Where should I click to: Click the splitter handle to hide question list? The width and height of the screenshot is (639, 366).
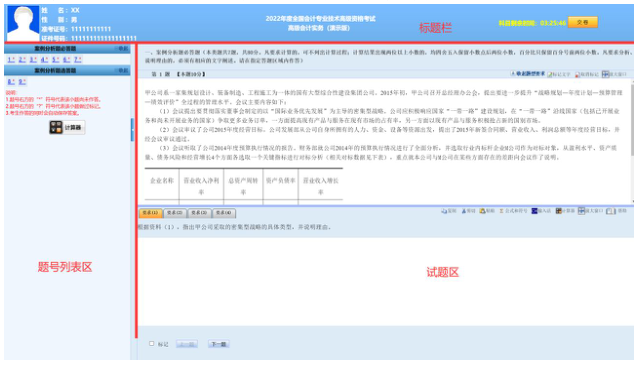[x=132, y=130]
